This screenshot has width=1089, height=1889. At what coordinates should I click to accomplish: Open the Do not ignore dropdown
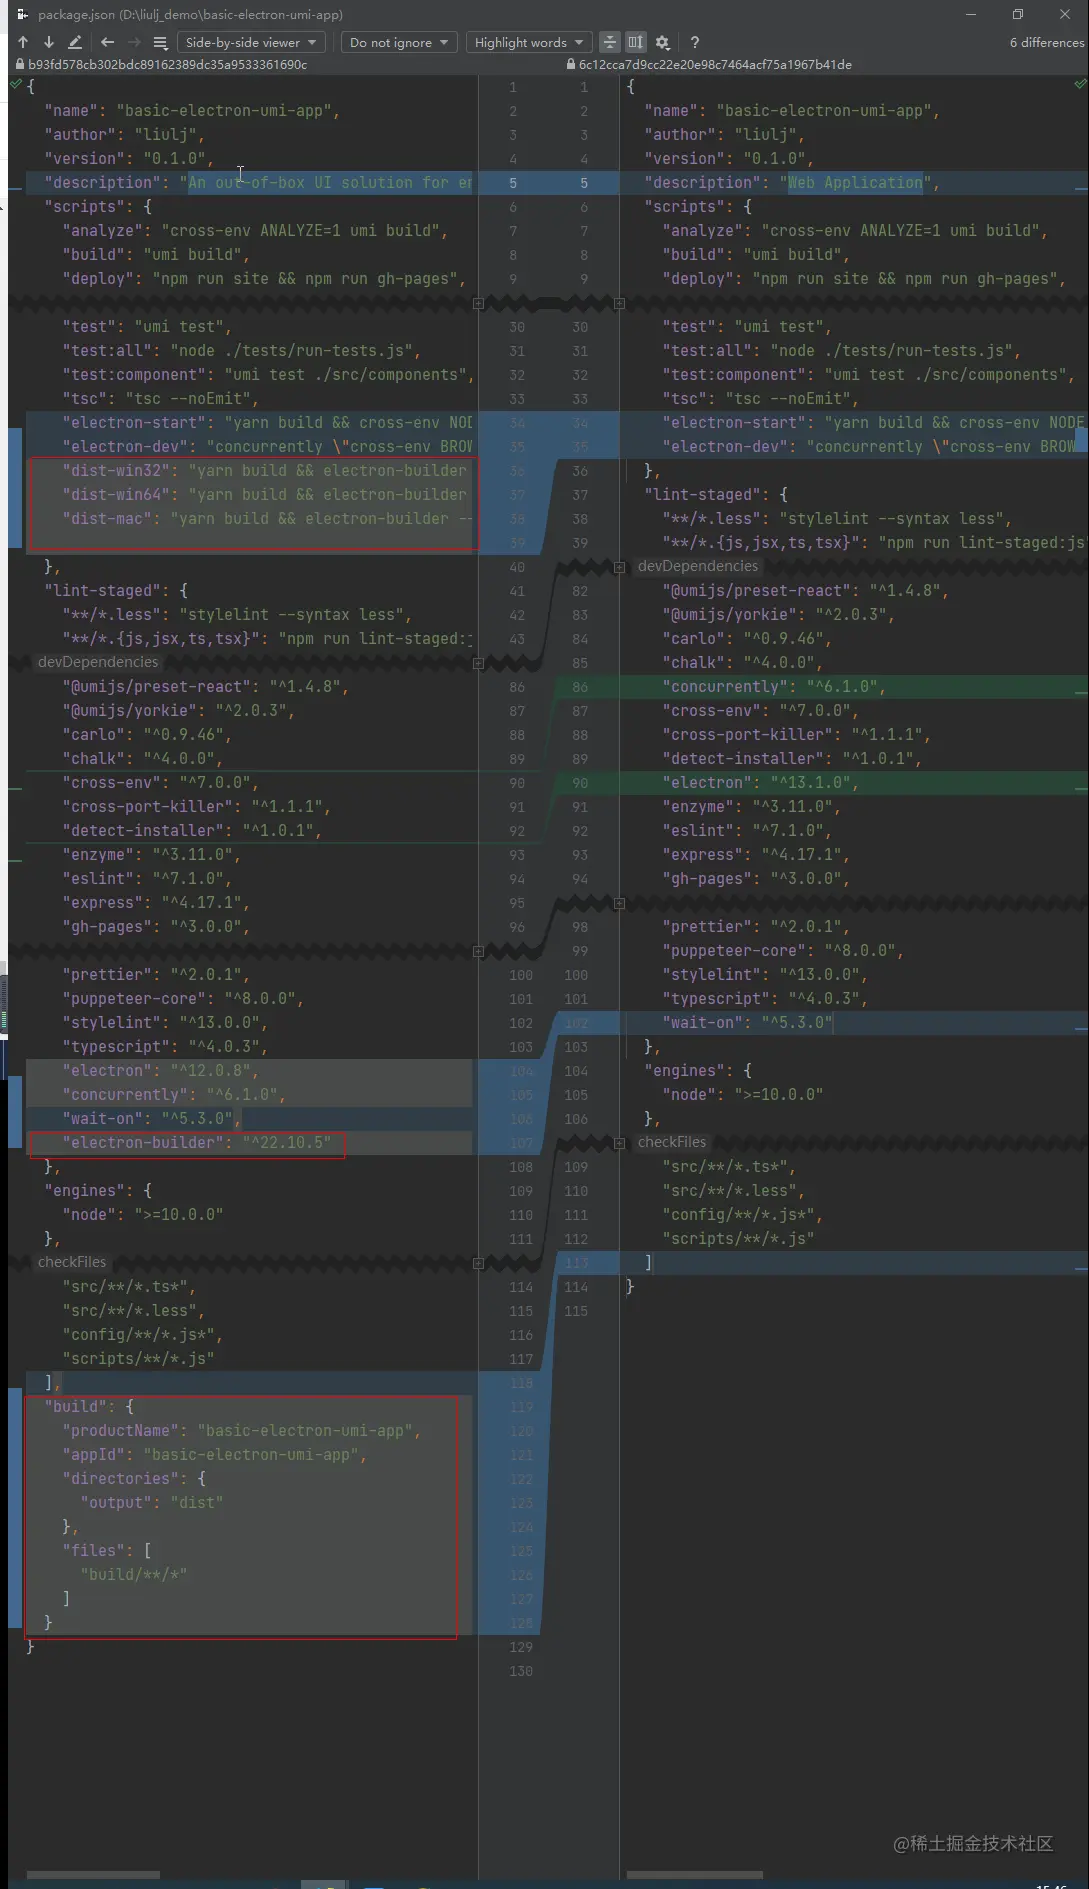(399, 42)
